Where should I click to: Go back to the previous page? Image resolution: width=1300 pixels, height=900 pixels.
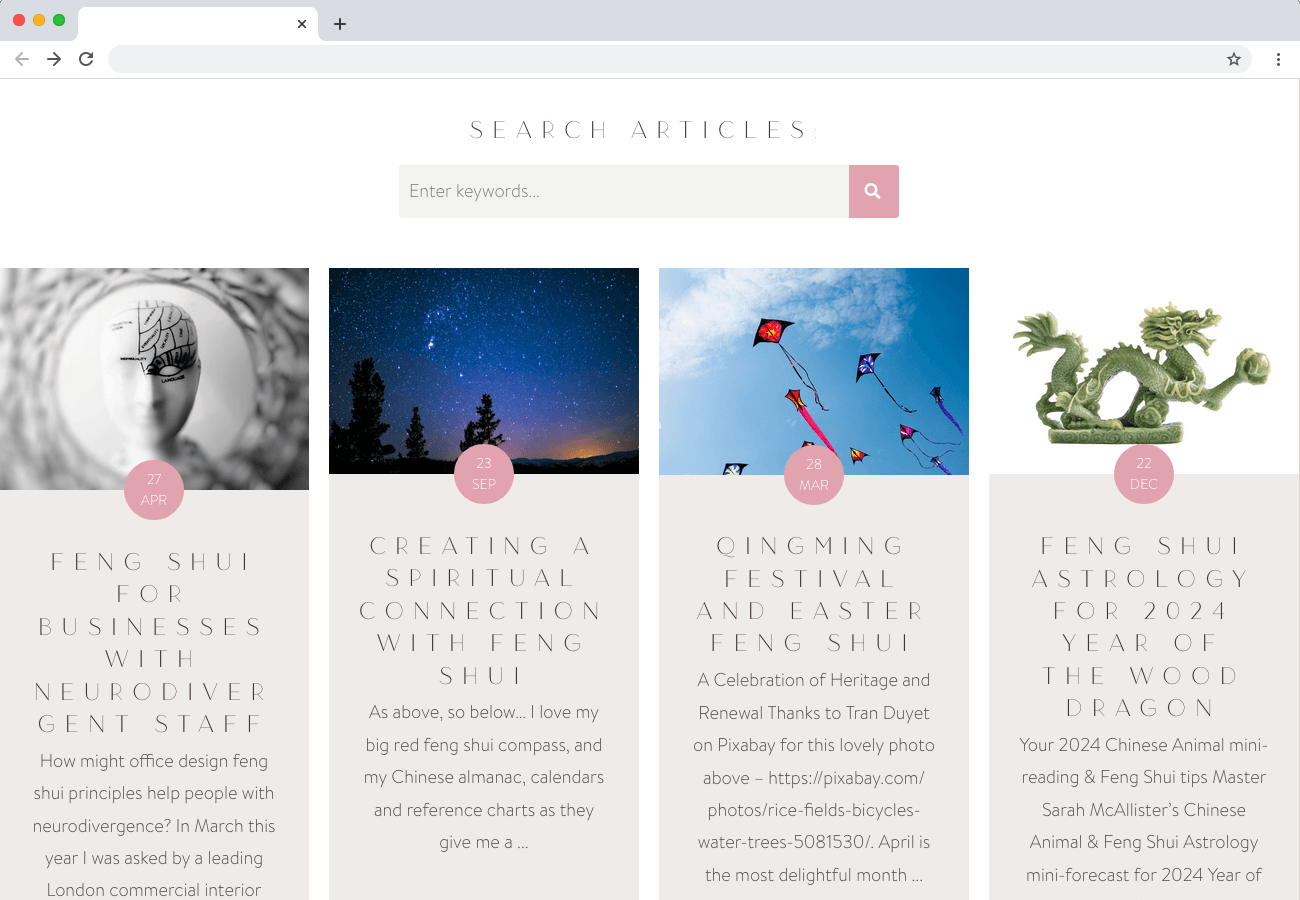click(x=22, y=59)
